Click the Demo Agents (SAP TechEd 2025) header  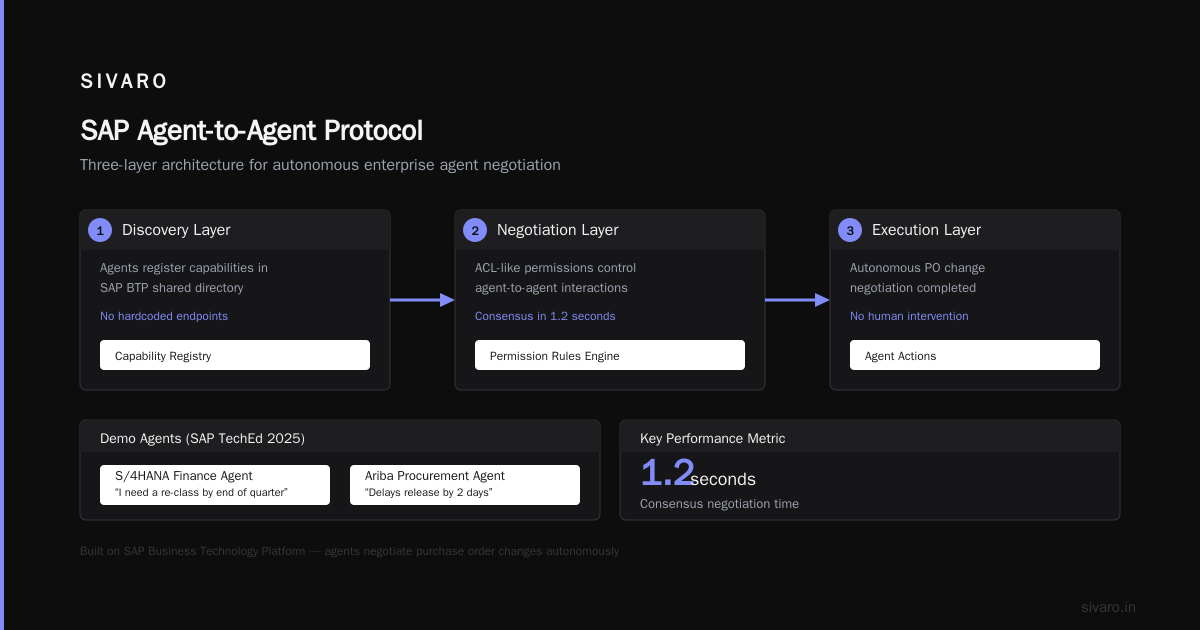202,438
